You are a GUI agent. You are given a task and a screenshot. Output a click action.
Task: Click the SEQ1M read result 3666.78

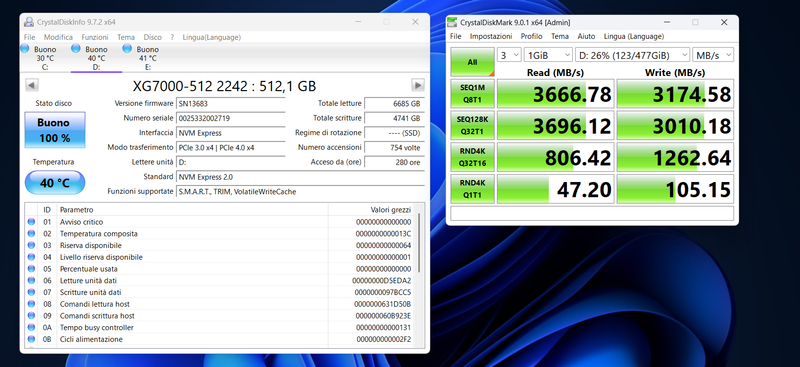coord(556,94)
